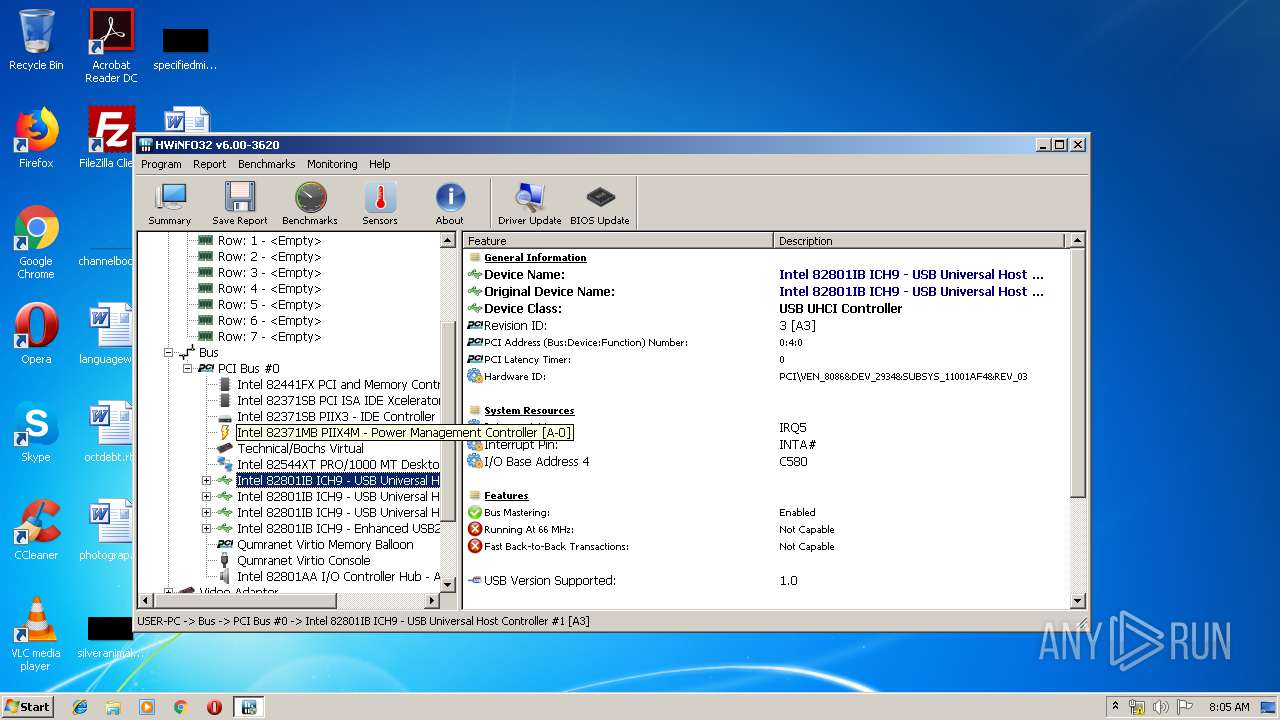Select Technical/Bochs Virtual device

click(300, 449)
